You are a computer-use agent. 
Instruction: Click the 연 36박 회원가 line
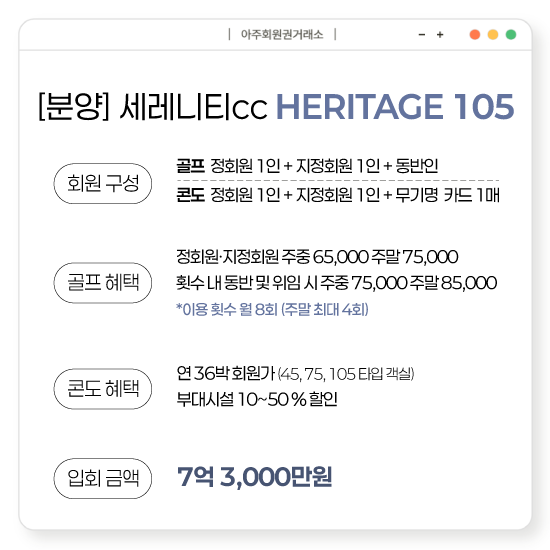[x=295, y=373]
